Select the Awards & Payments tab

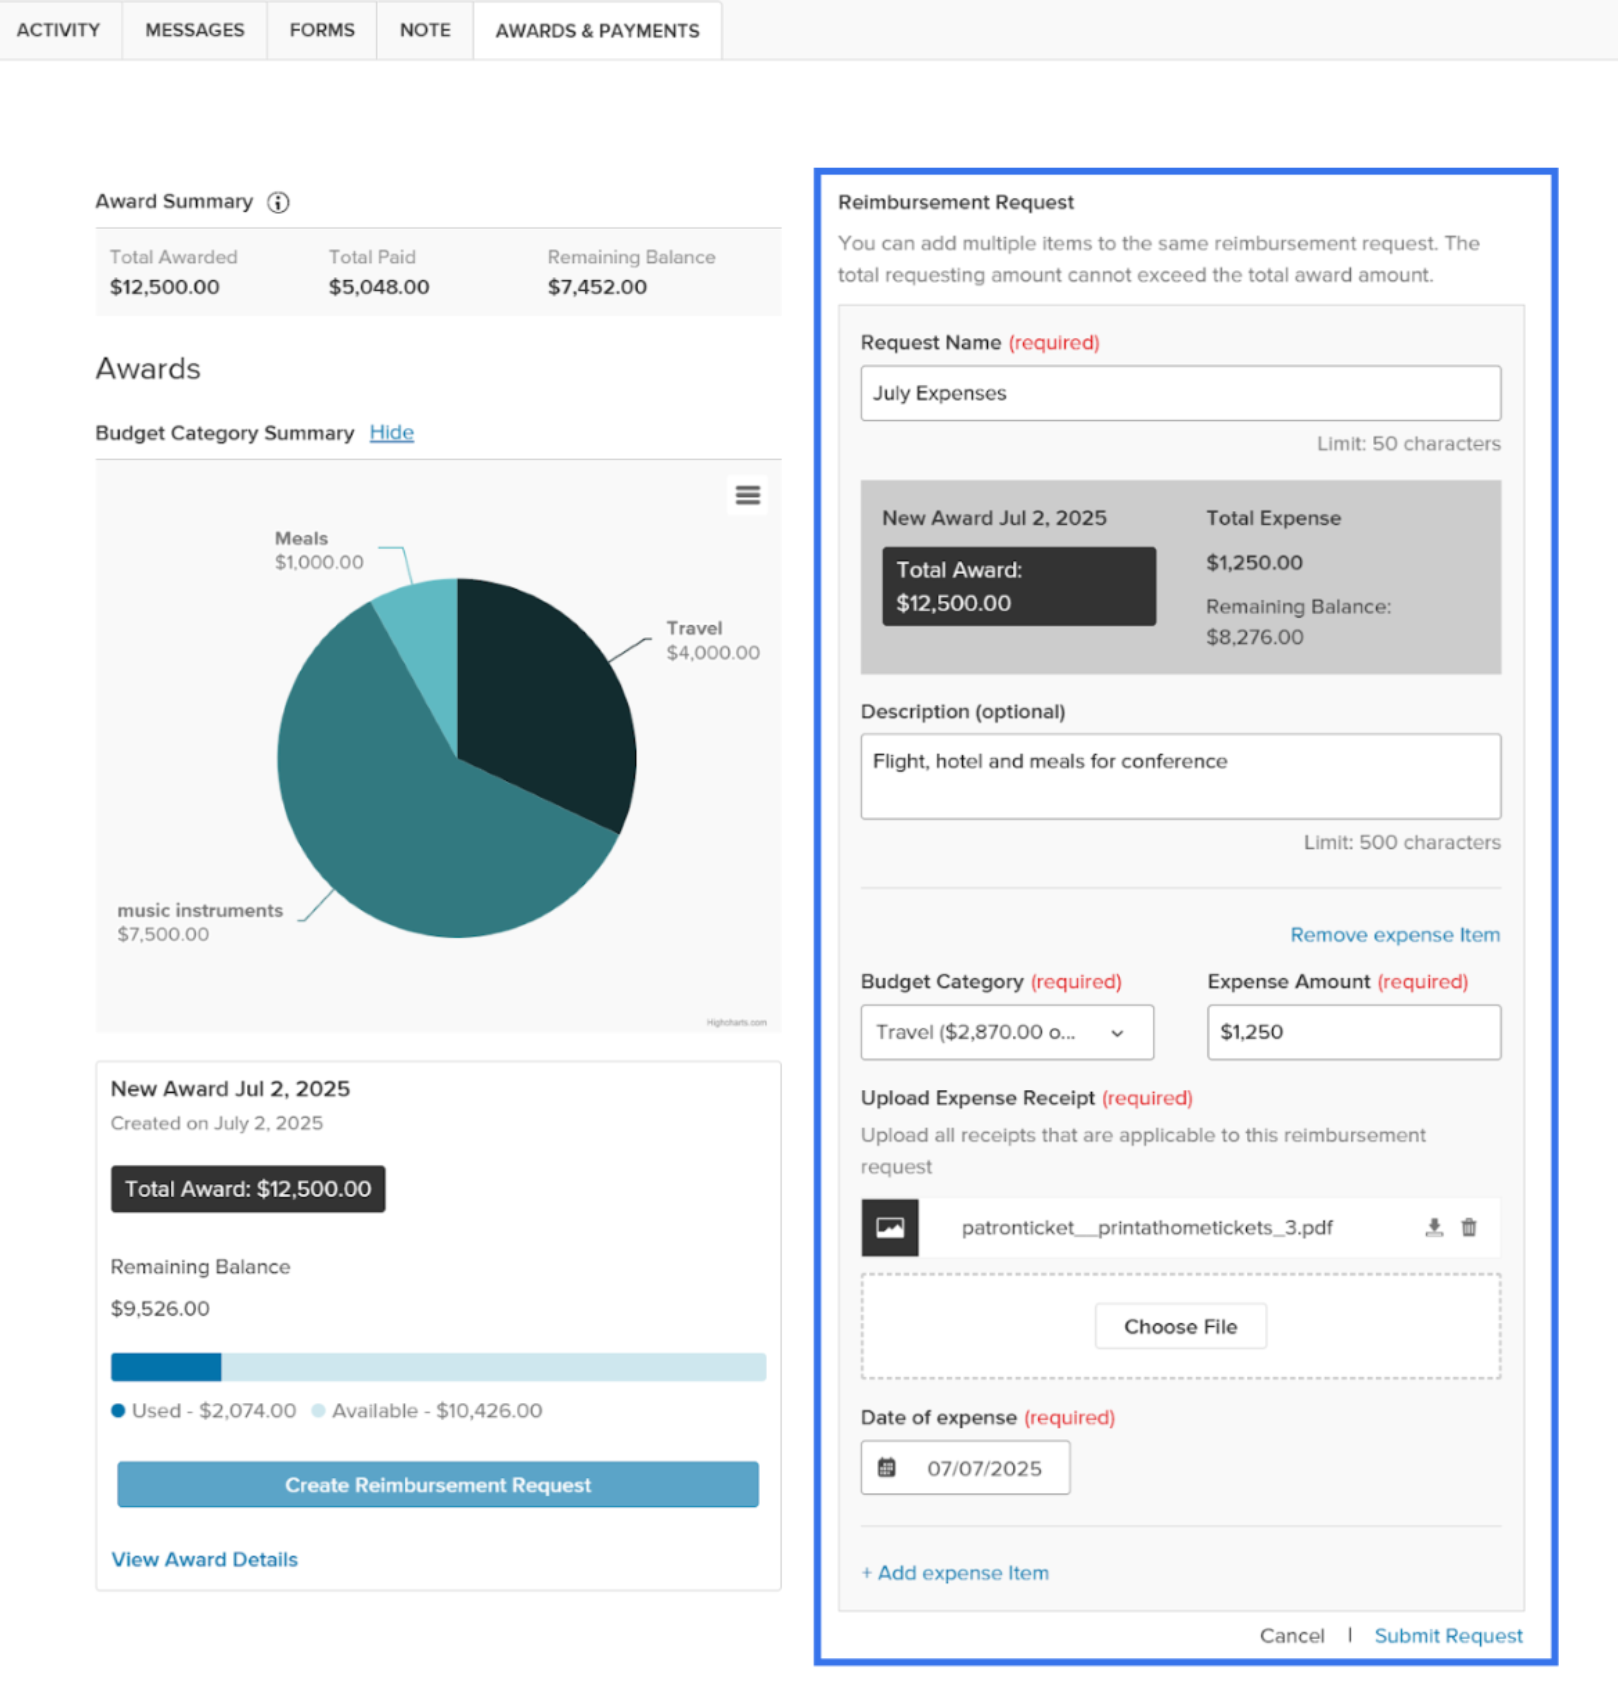[x=597, y=31]
